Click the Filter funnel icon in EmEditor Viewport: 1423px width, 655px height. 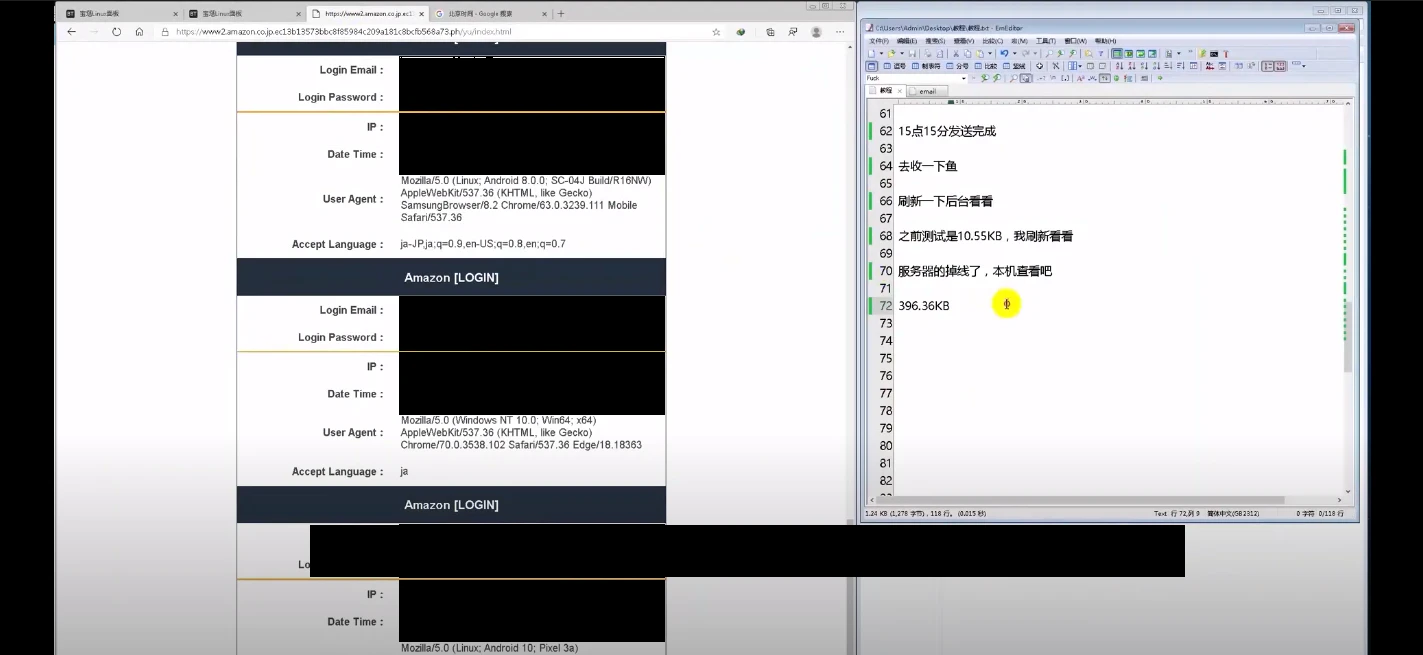tap(1101, 54)
